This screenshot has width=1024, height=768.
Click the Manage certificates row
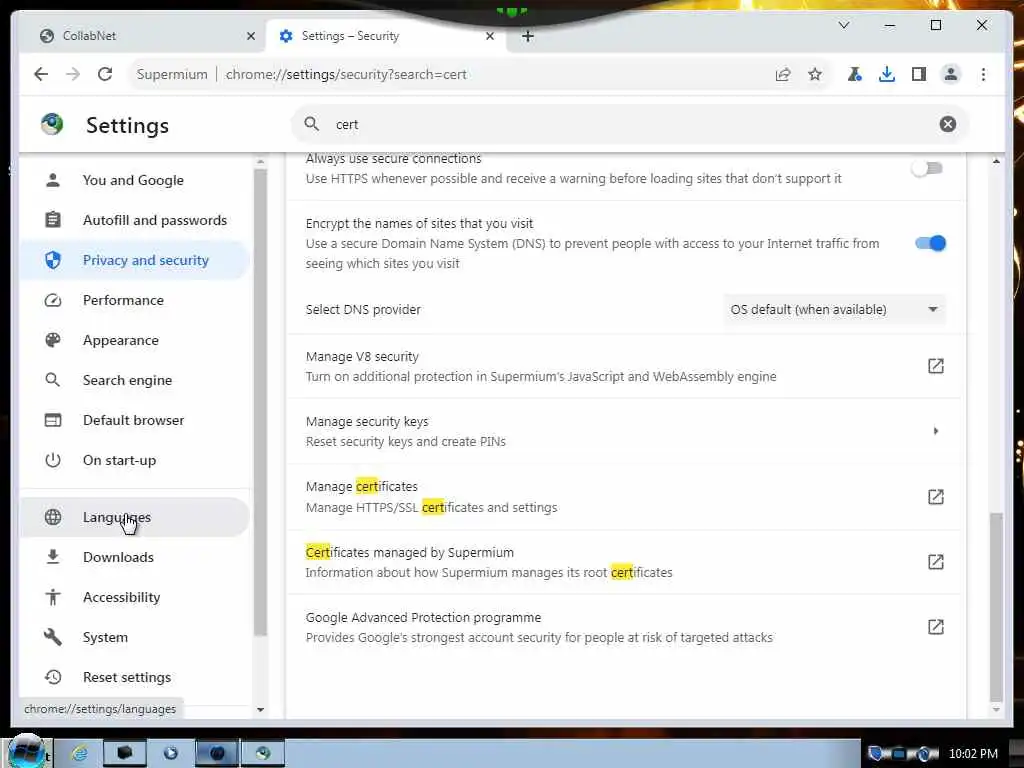(x=625, y=497)
